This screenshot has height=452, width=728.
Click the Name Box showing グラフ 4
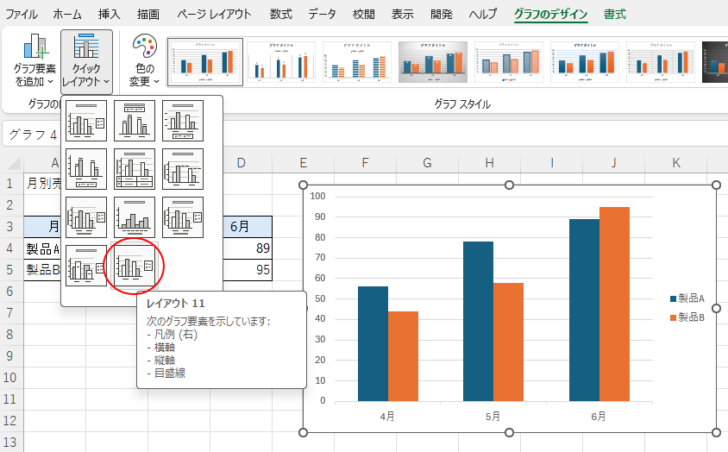(x=32, y=135)
